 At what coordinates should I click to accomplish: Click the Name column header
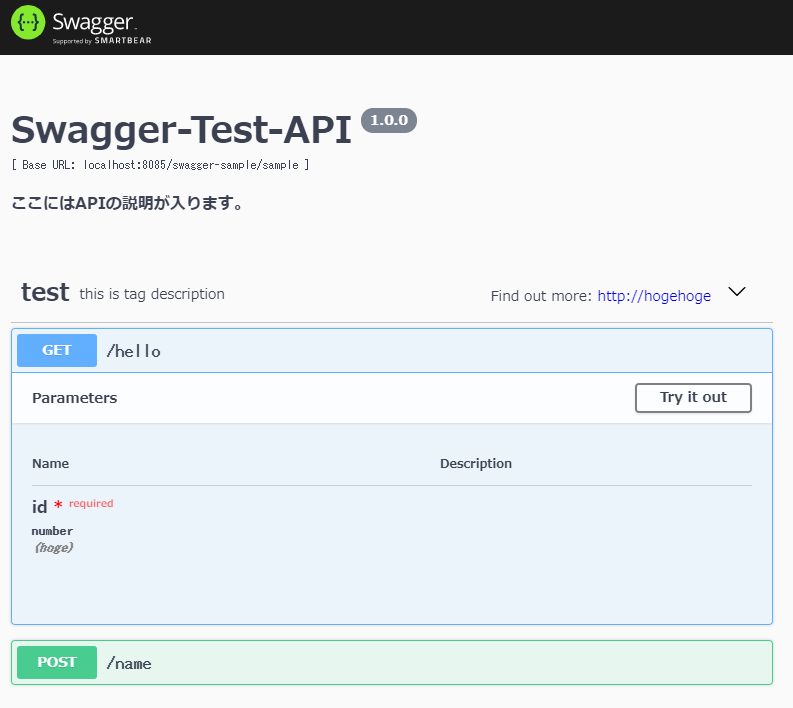click(51, 463)
